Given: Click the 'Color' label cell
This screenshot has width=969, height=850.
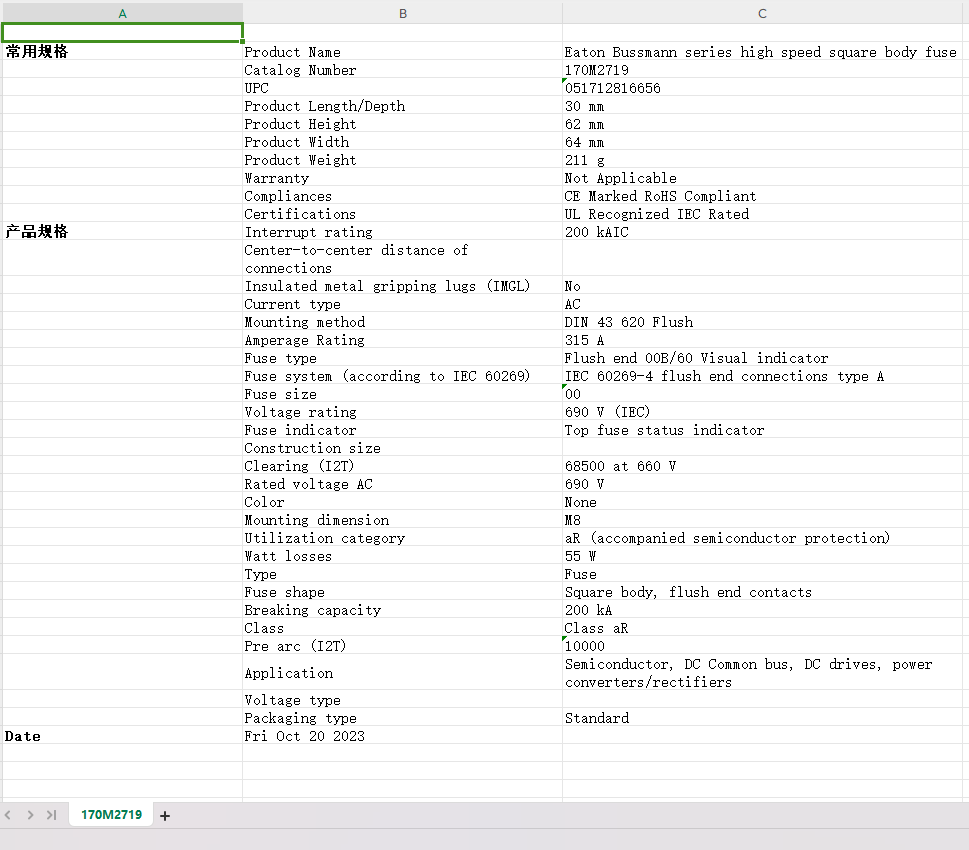Looking at the screenshot, I should tap(402, 501).
